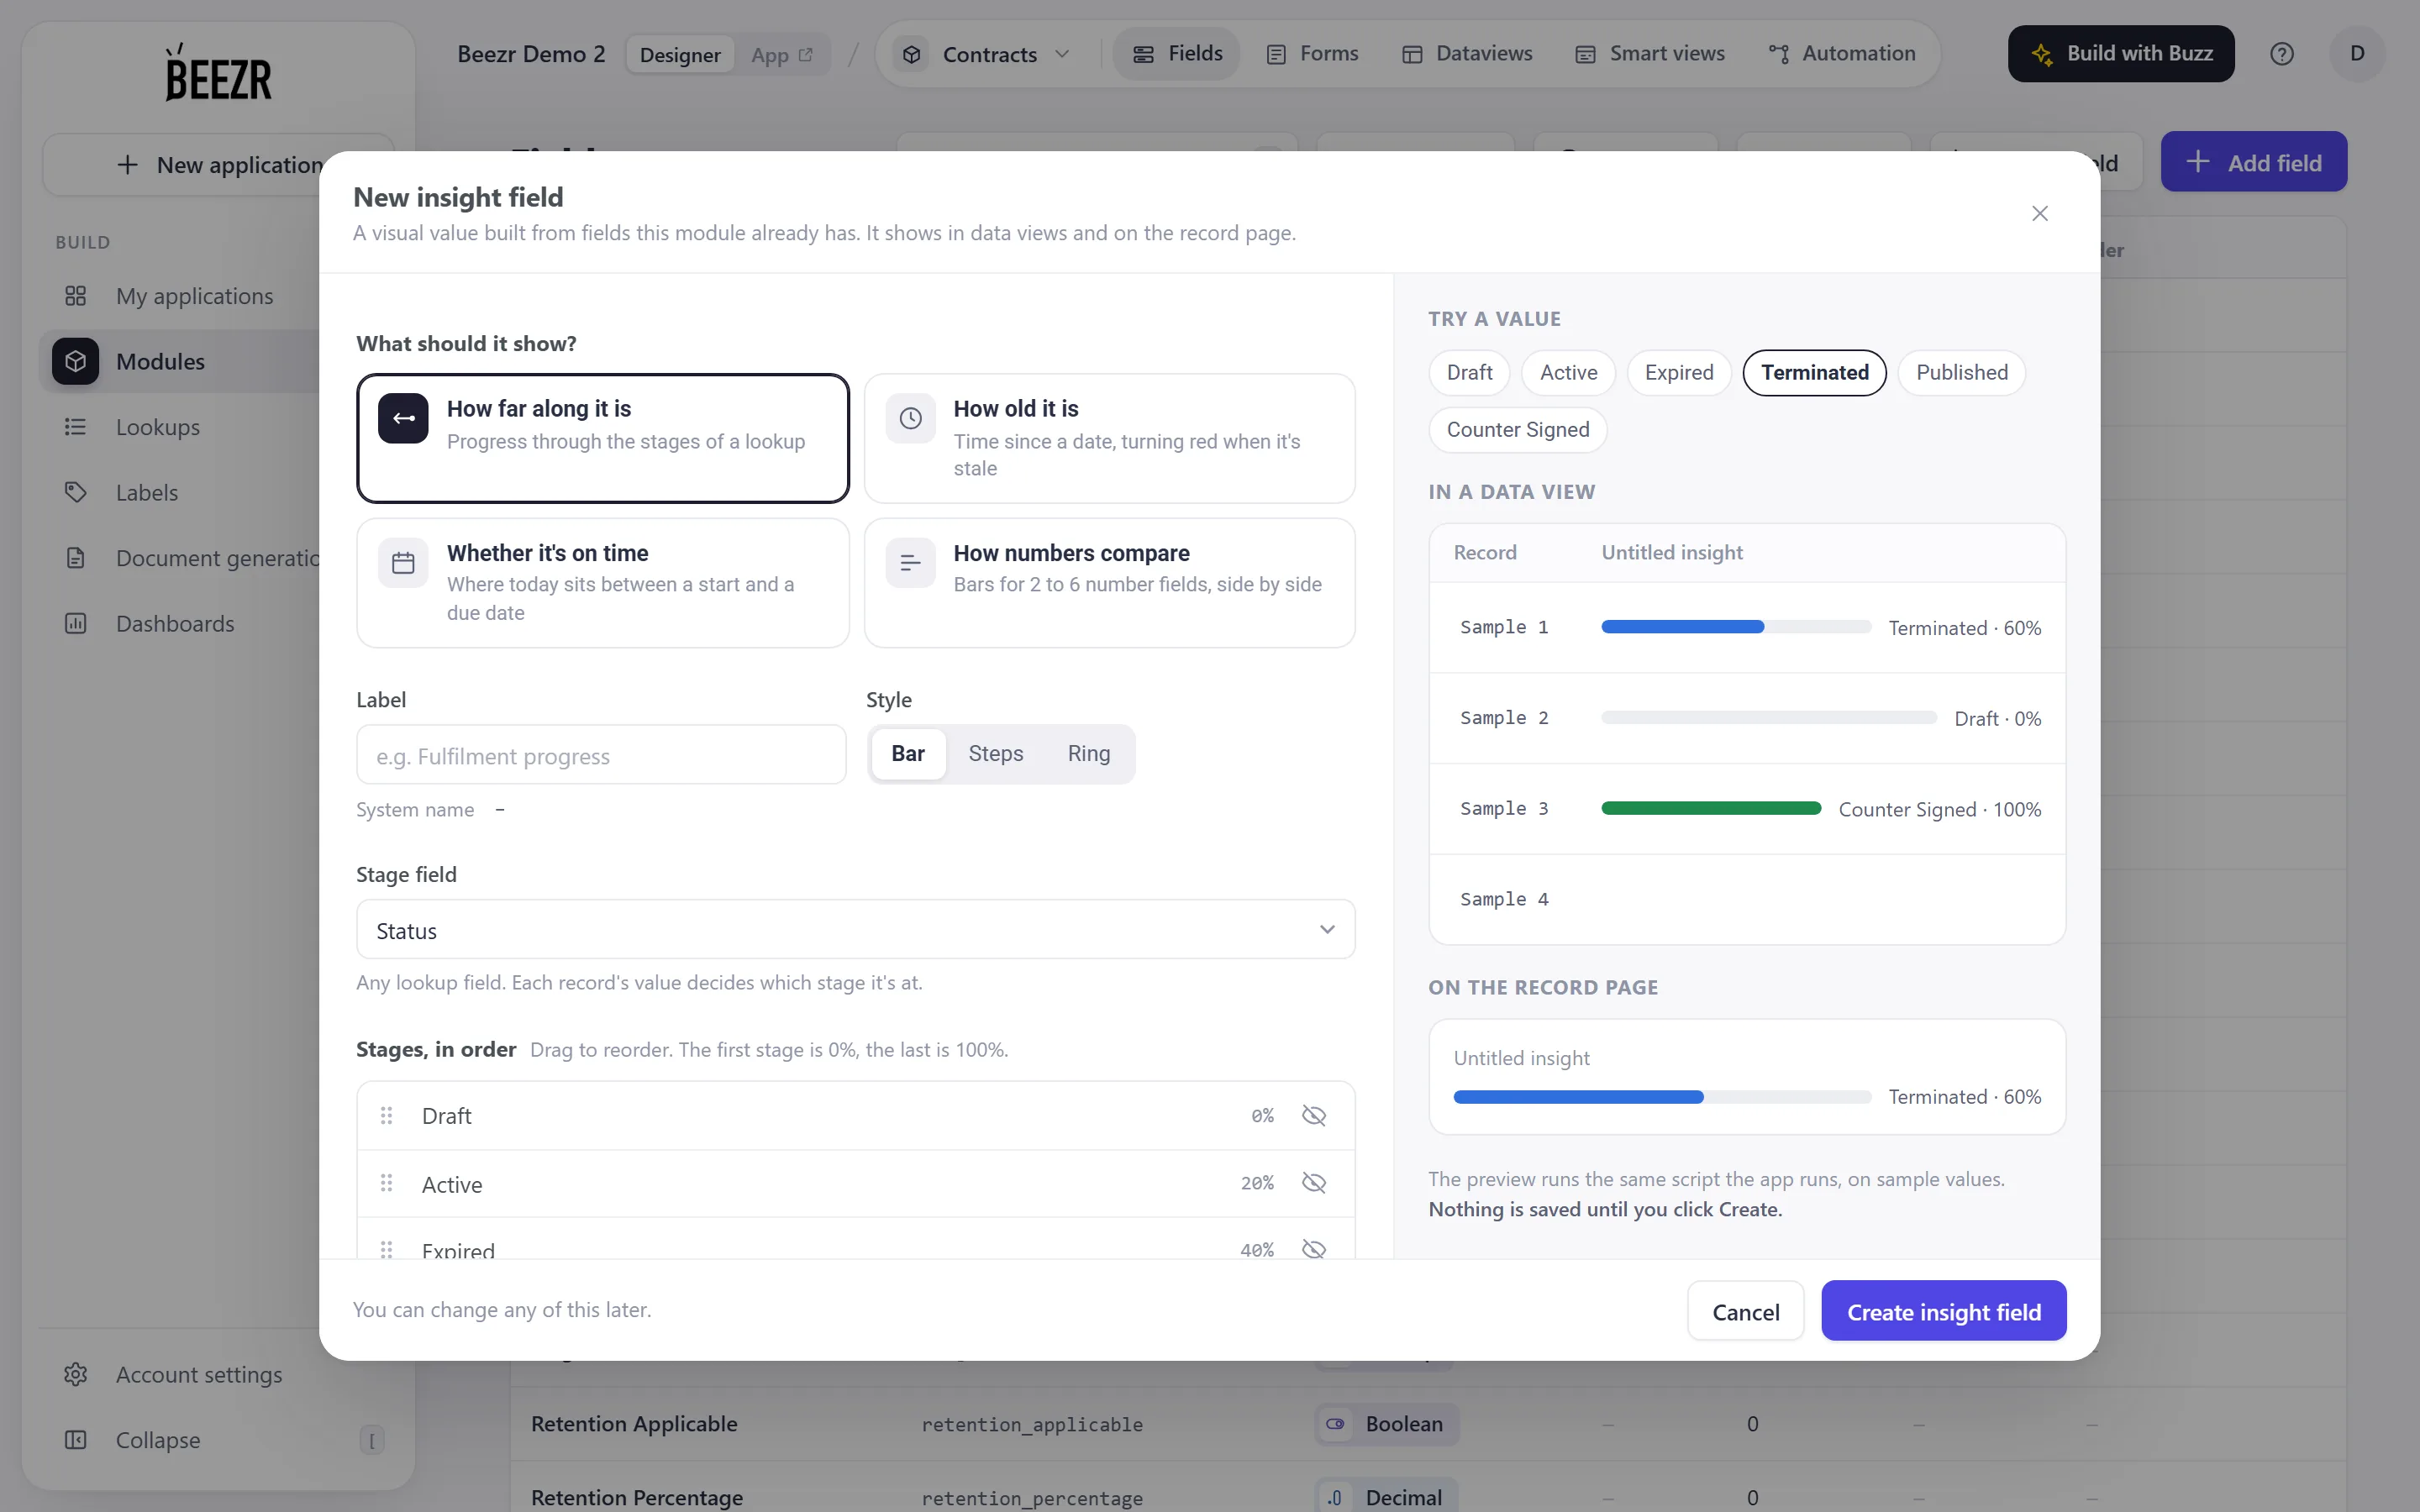Screen dimensions: 2420x1512
Task: Click the Label text input field
Action: pos(601,755)
